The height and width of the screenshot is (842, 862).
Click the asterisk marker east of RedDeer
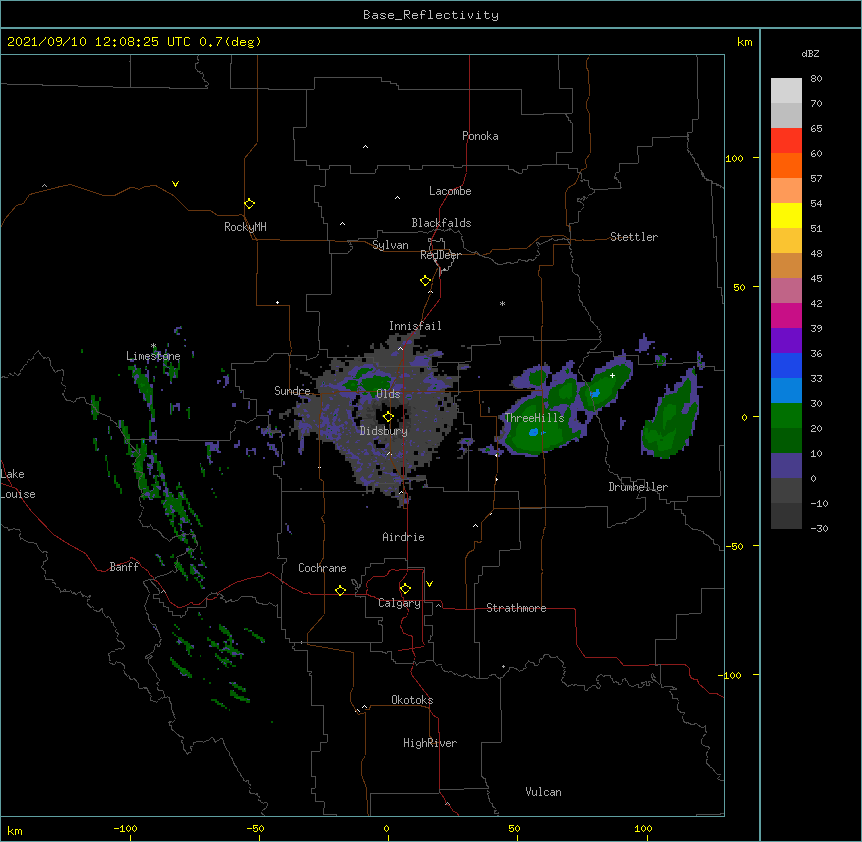(x=502, y=304)
